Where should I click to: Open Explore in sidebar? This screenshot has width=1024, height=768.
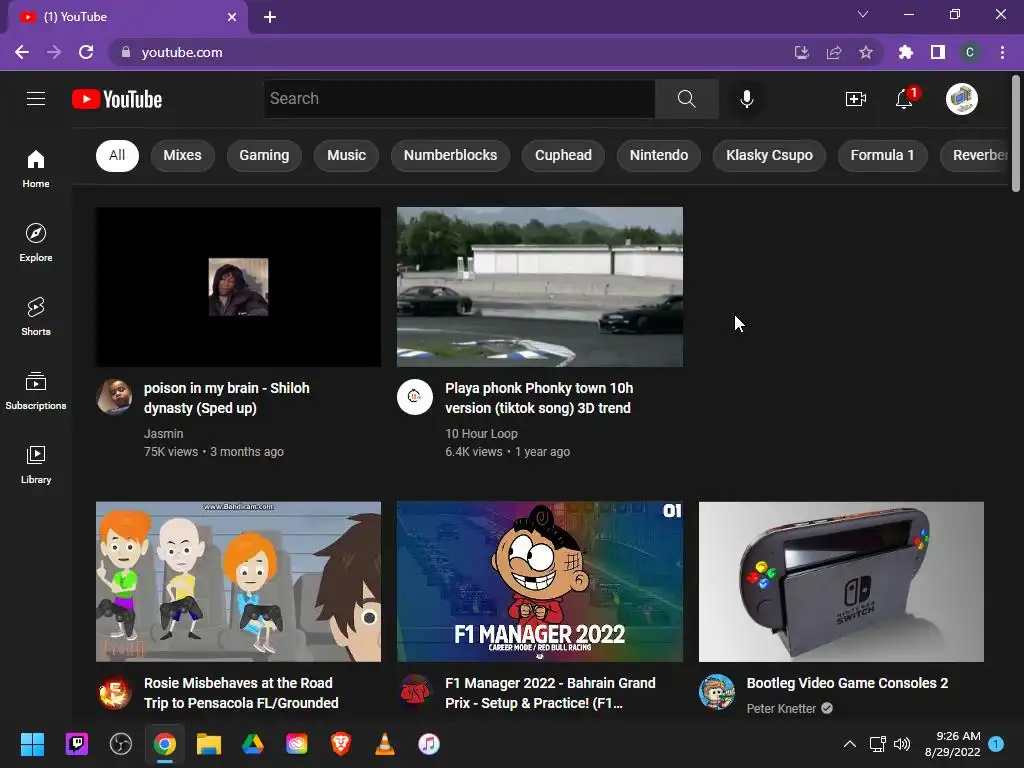(36, 243)
